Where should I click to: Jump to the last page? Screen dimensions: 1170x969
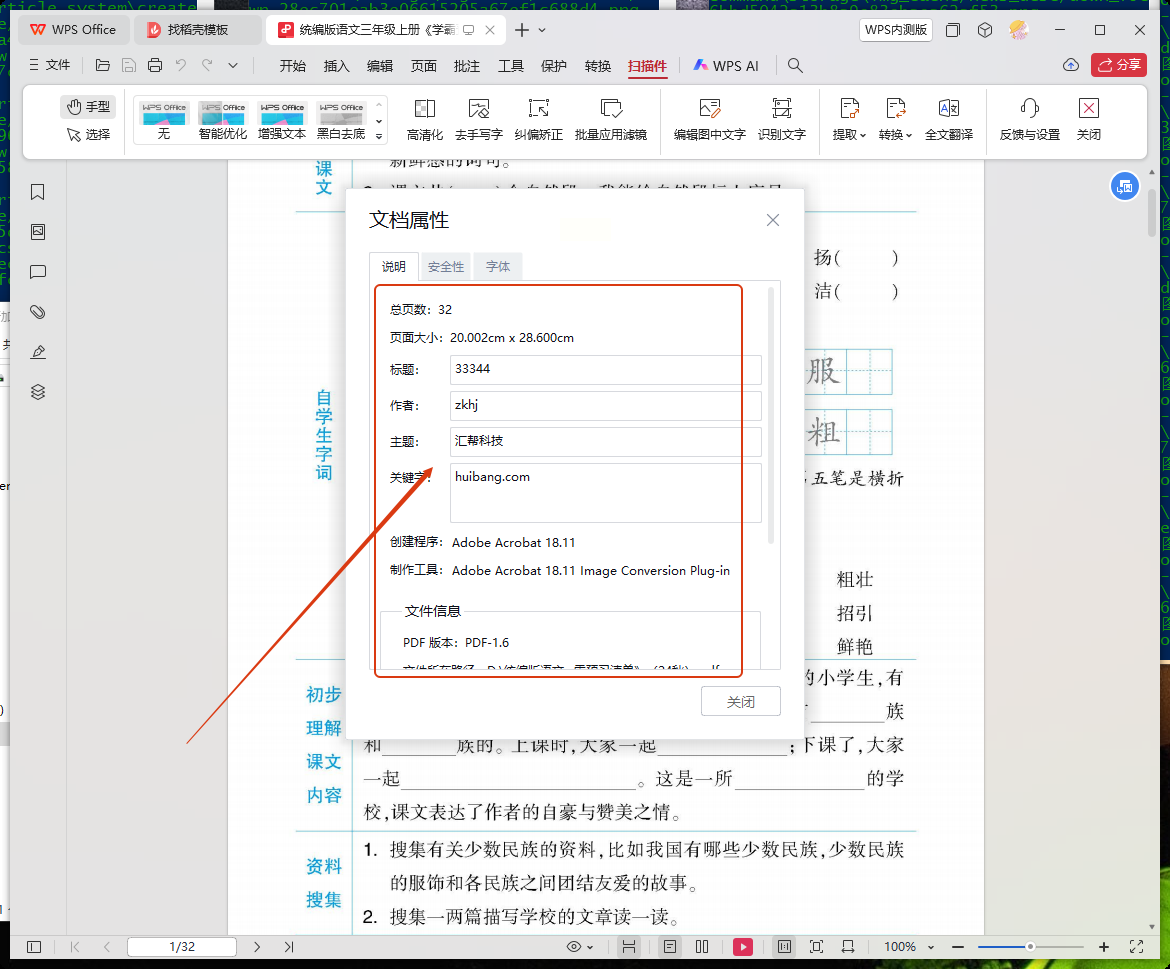(x=289, y=947)
